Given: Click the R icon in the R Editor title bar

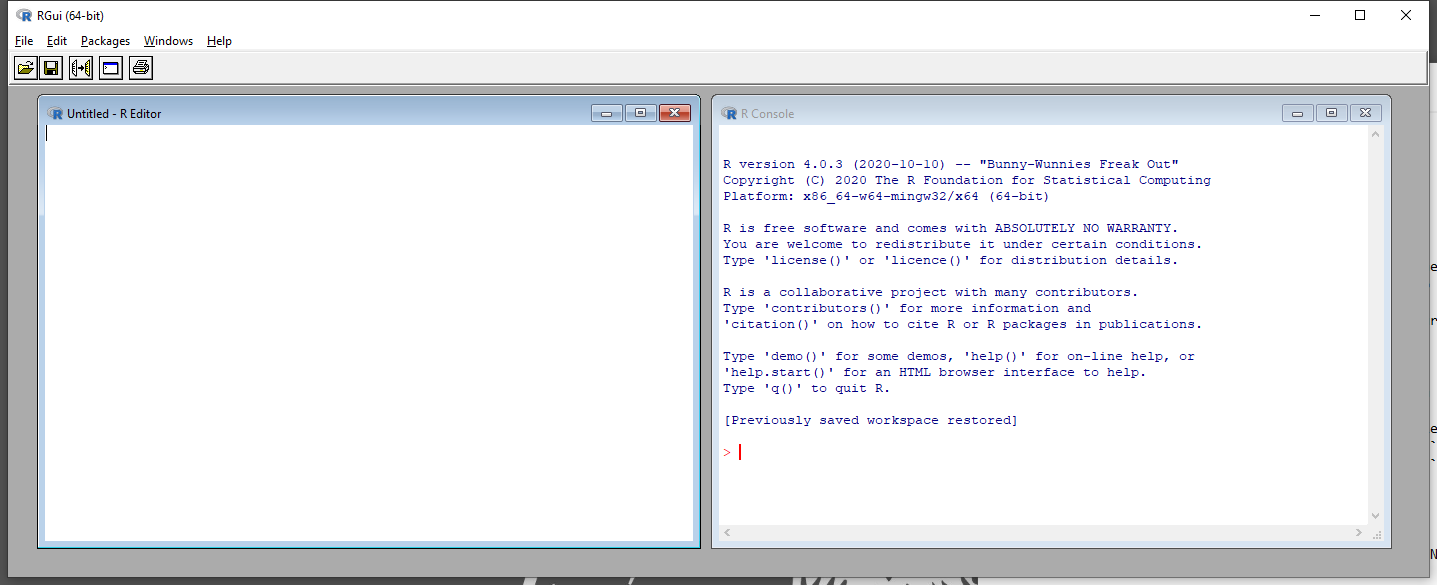Looking at the screenshot, I should tap(55, 113).
